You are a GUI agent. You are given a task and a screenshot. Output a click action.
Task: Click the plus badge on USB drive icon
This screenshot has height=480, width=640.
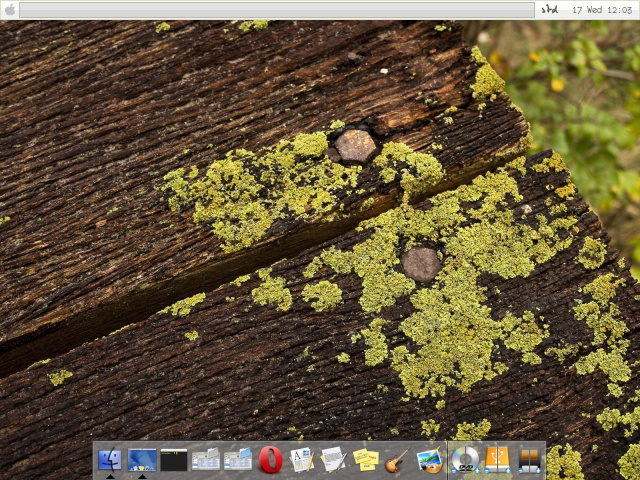tap(508, 470)
